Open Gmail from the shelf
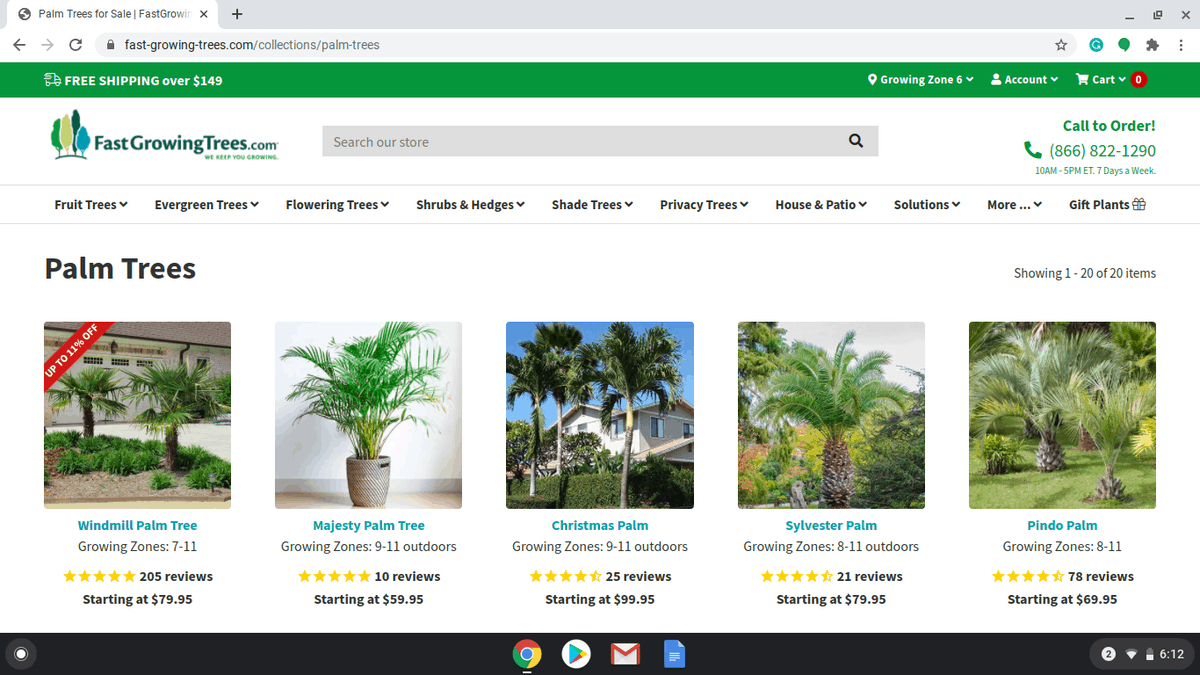This screenshot has height=675, width=1200. 625,654
